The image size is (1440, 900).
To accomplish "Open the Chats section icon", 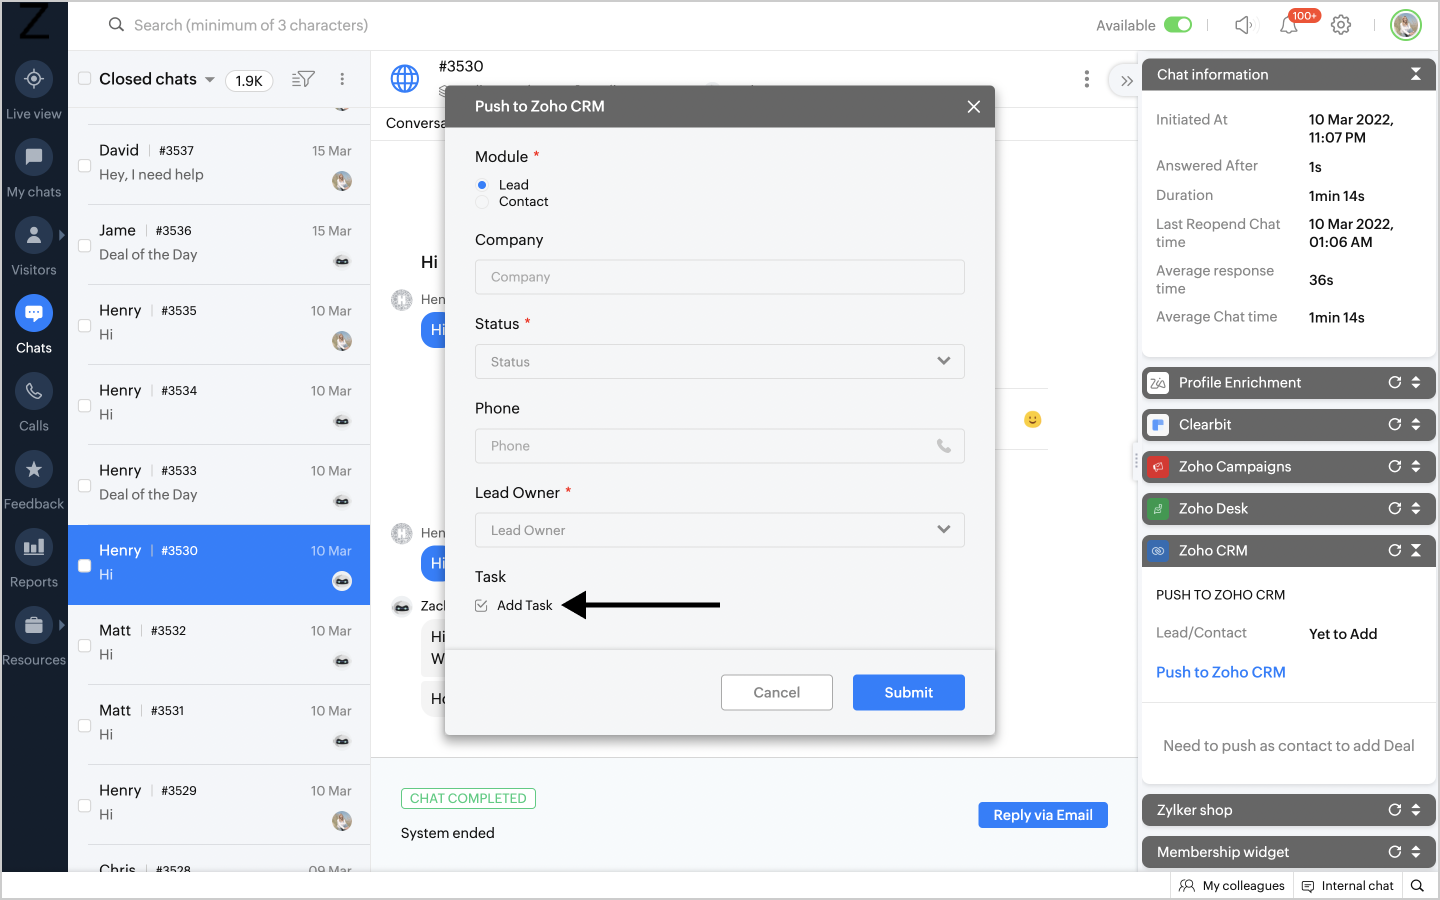I will (34, 314).
